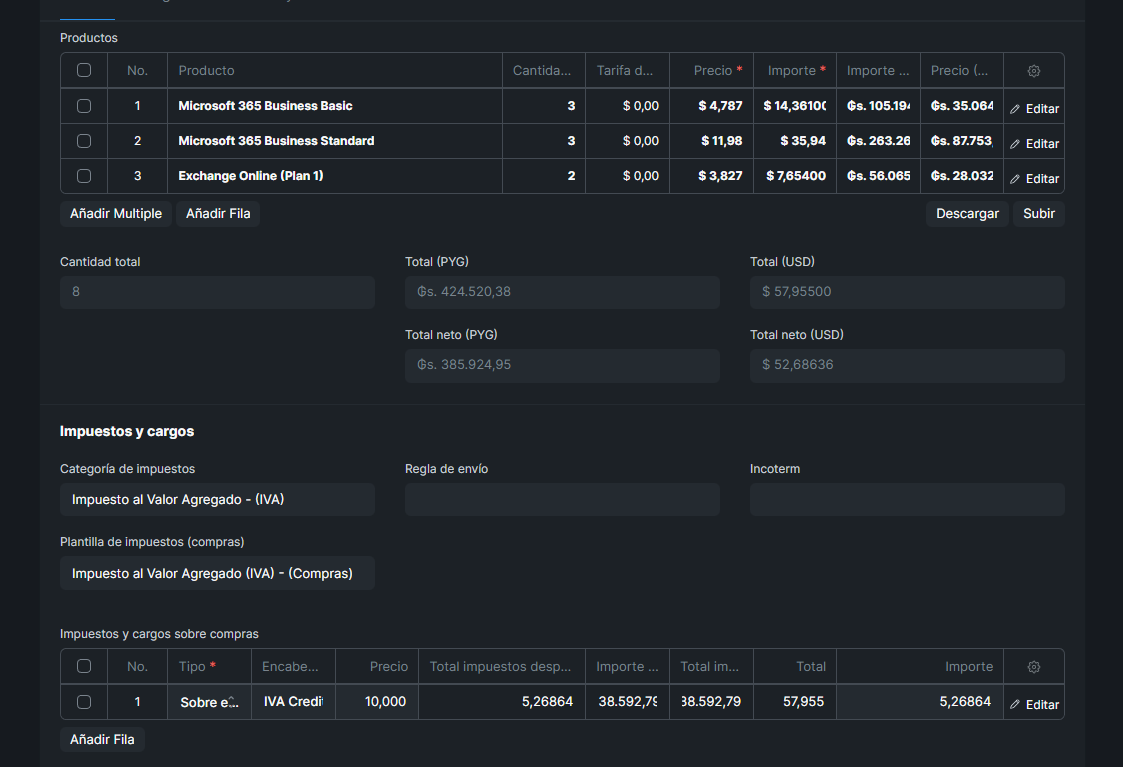Click the Cantidad total field
The image size is (1123, 767).
[x=217, y=292]
